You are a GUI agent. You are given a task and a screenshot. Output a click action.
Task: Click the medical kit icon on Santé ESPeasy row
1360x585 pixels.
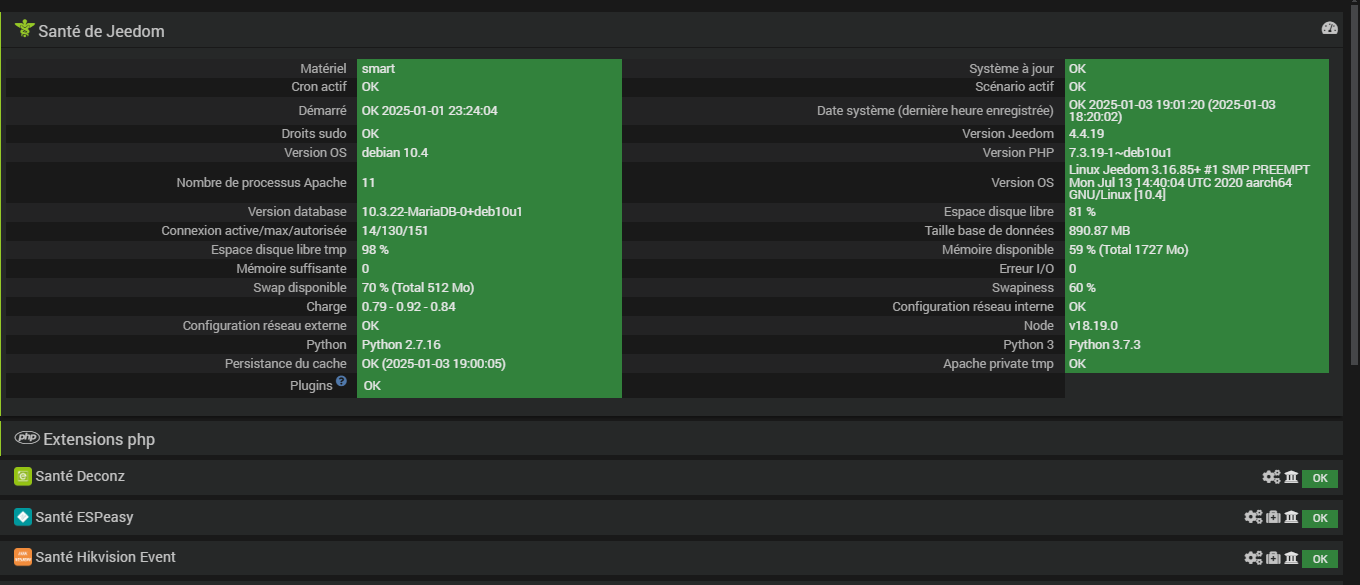point(1273,517)
